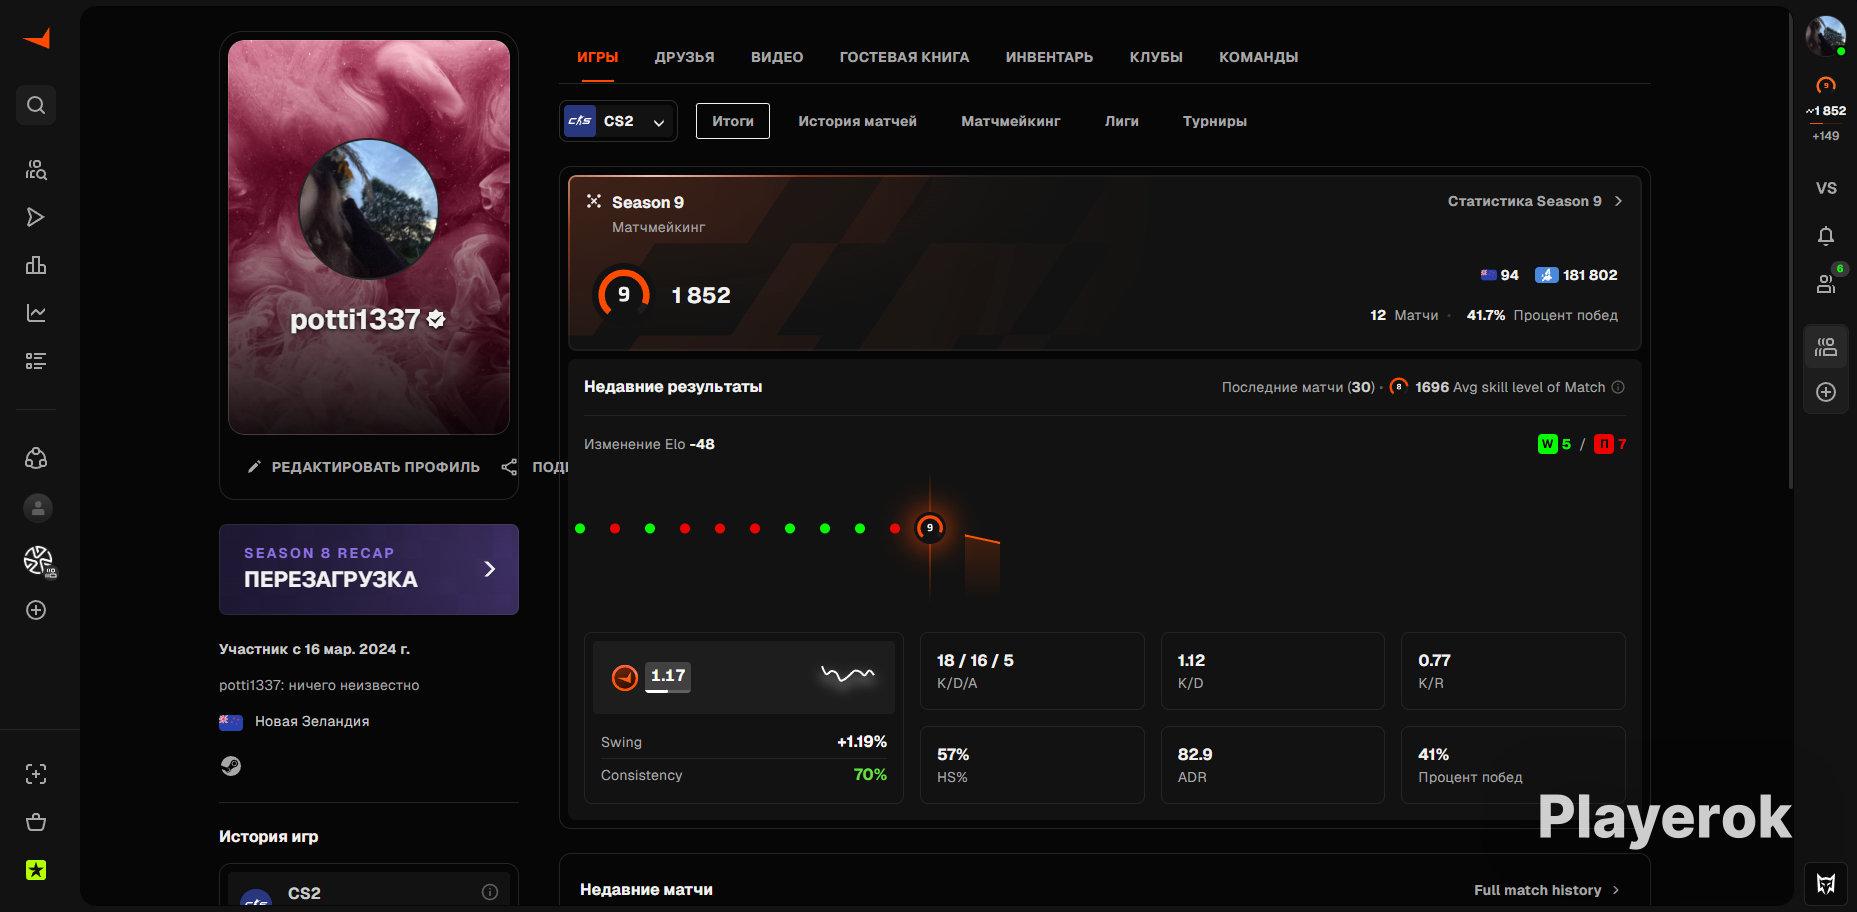The height and width of the screenshot is (912, 1857).
Task: Switch to the ВИДЕО tab
Action: [x=777, y=57]
